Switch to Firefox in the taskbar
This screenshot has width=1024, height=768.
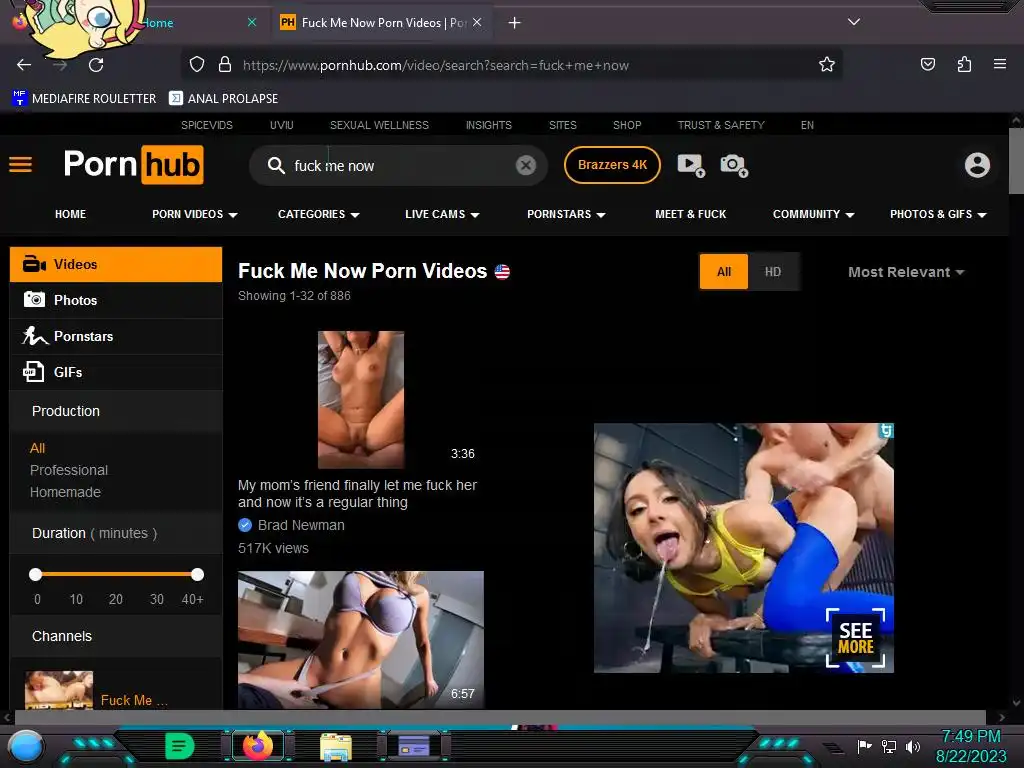258,746
